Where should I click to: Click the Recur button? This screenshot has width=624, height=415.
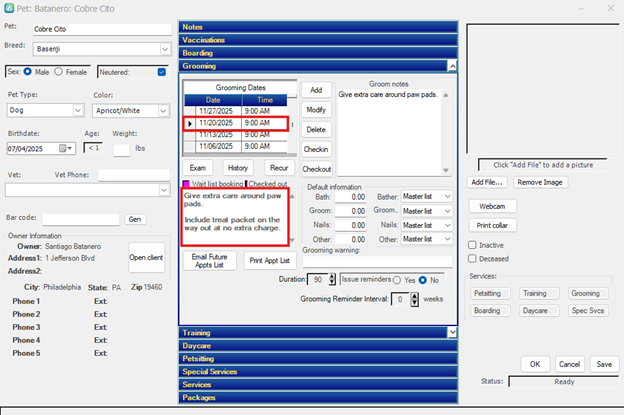[x=279, y=168]
